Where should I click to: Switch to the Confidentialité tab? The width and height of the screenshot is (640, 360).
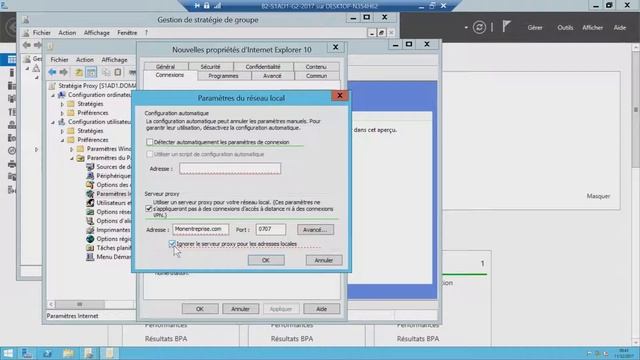(263, 67)
